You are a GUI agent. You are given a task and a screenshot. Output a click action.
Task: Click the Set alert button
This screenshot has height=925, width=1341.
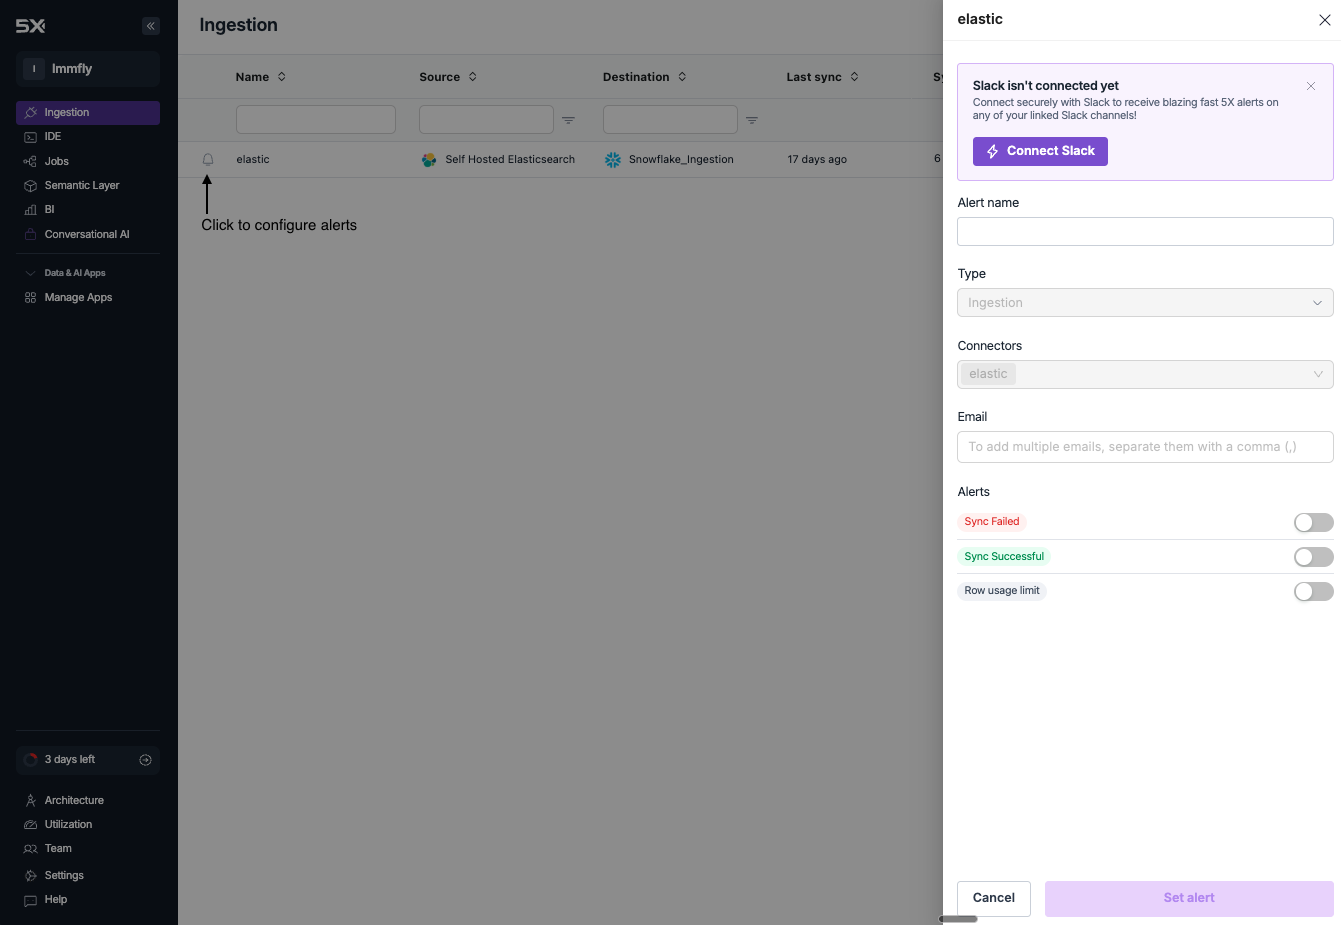pos(1189,899)
